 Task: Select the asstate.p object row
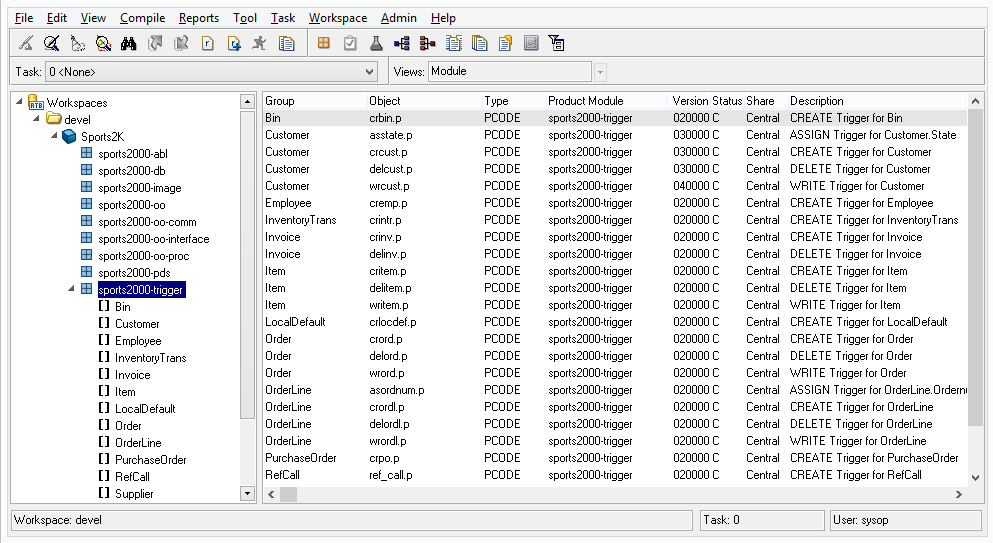pos(615,135)
